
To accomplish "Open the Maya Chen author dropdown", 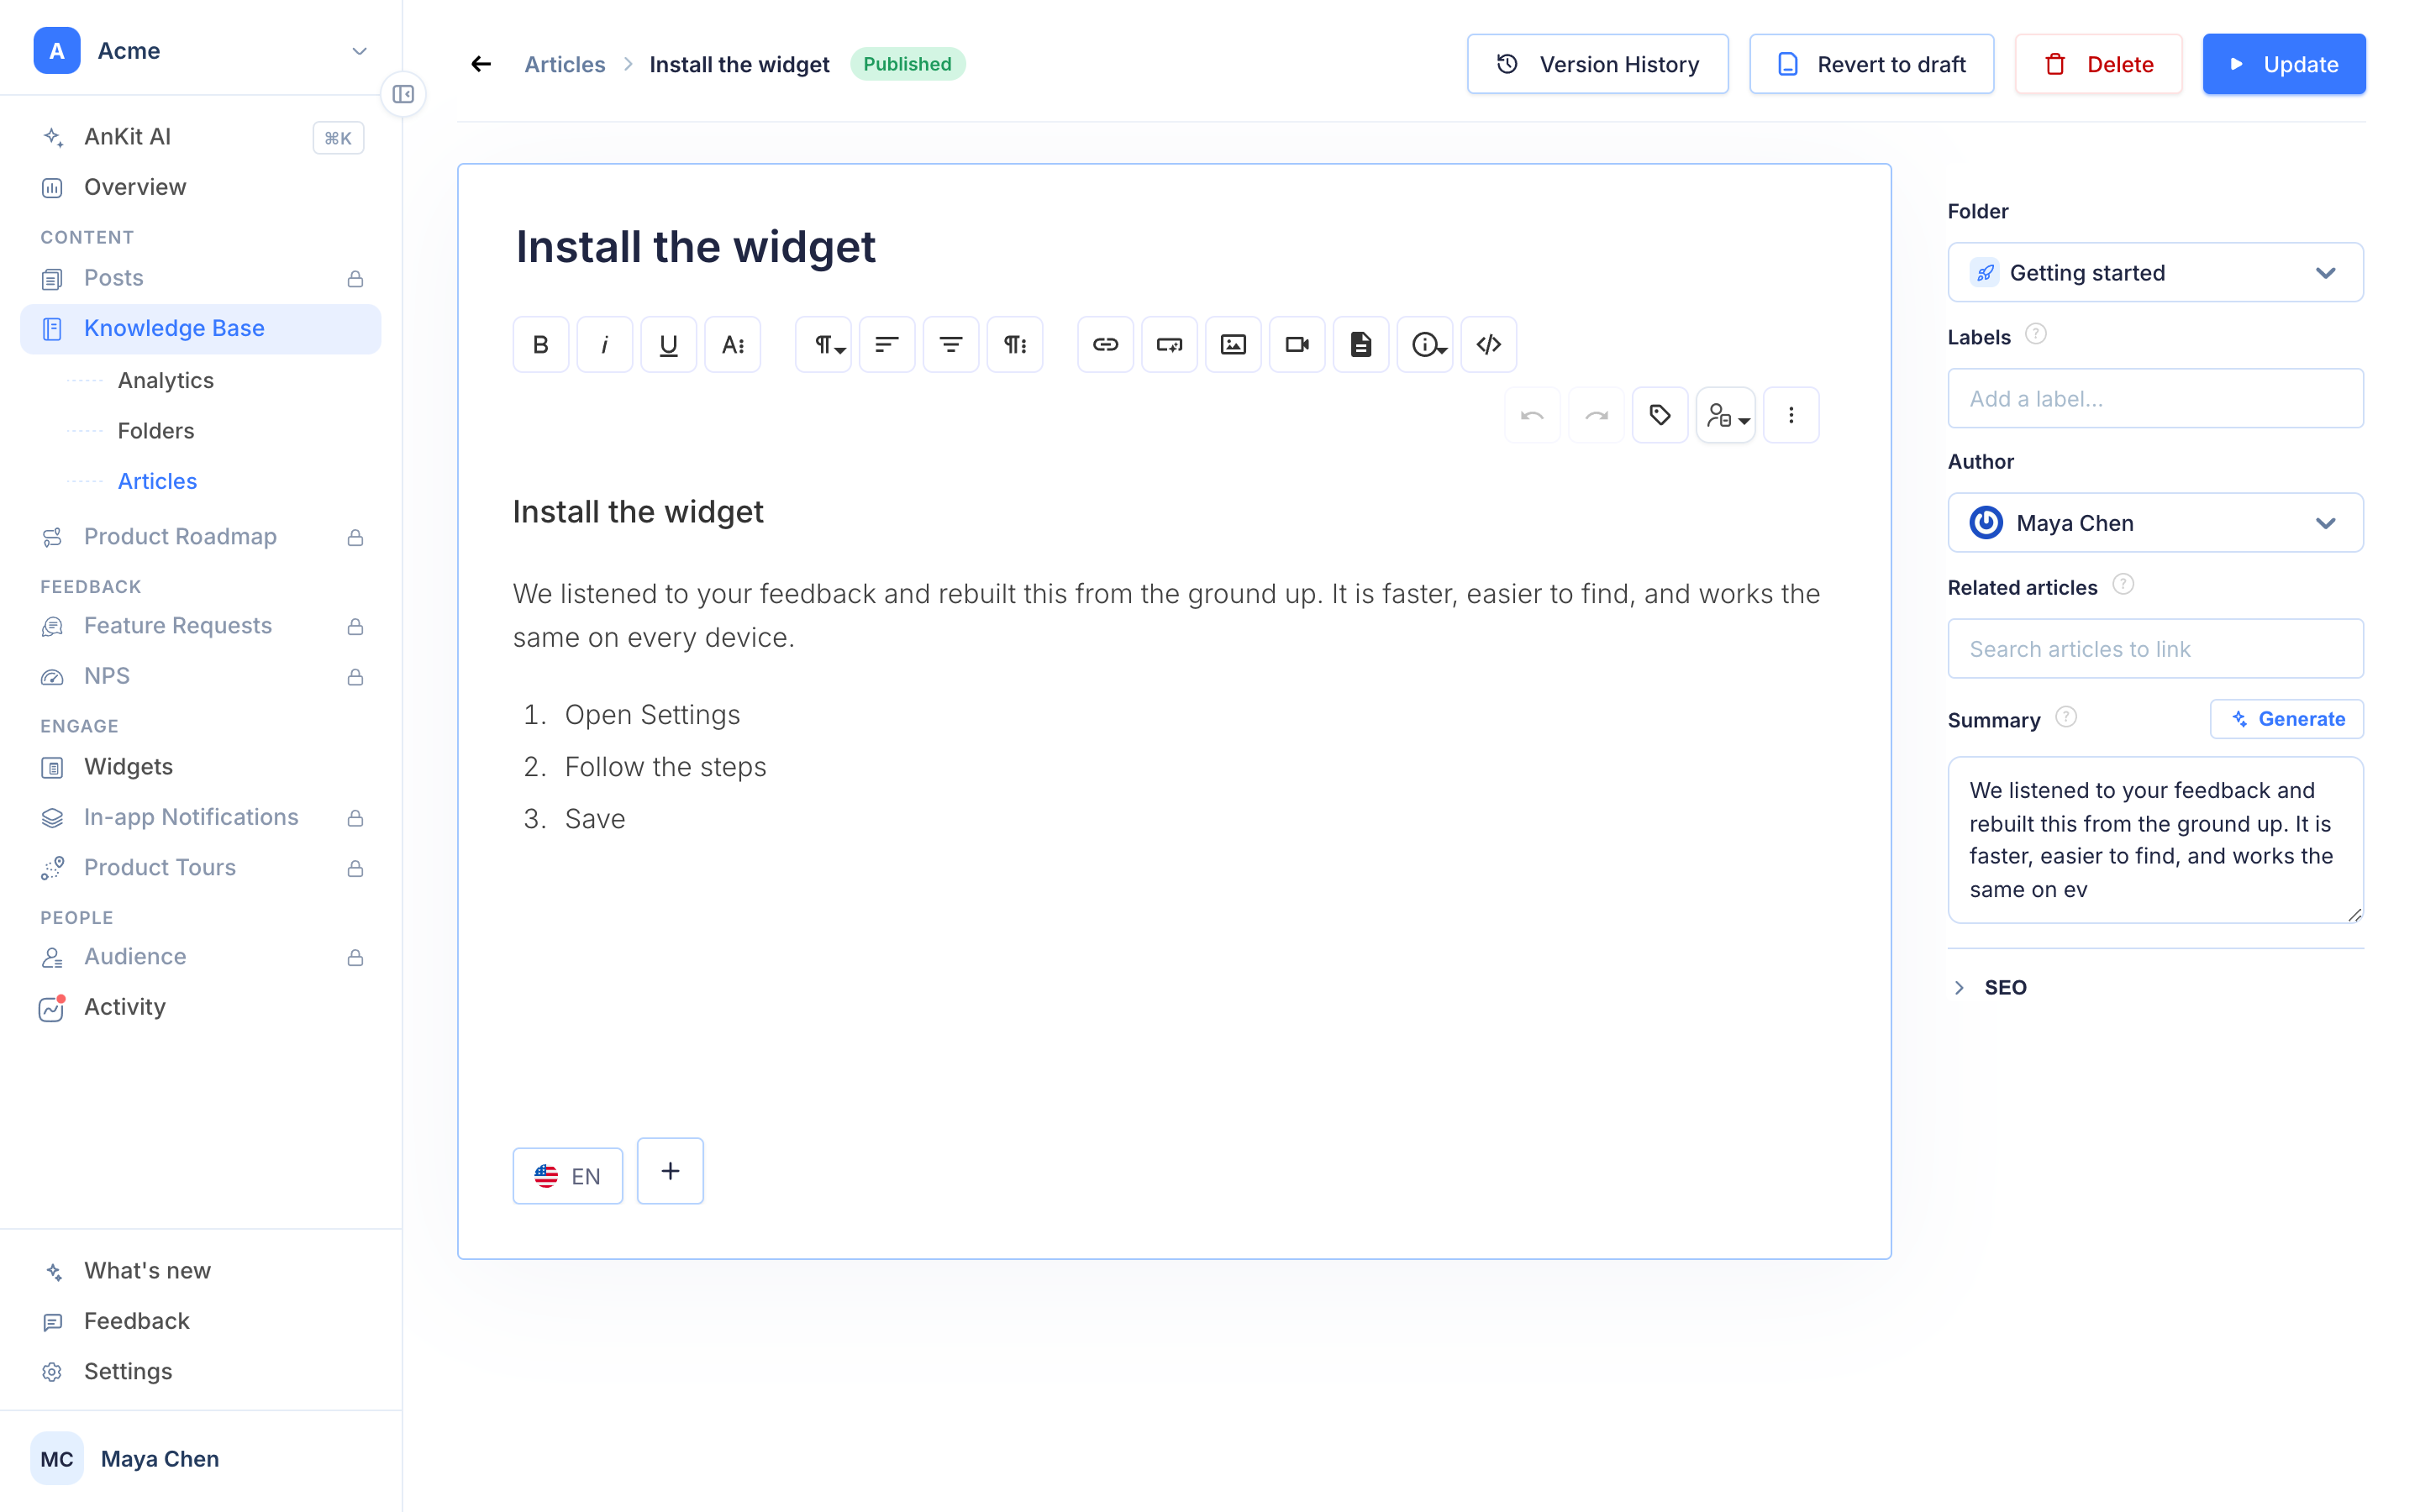I will pyautogui.click(x=2155, y=522).
